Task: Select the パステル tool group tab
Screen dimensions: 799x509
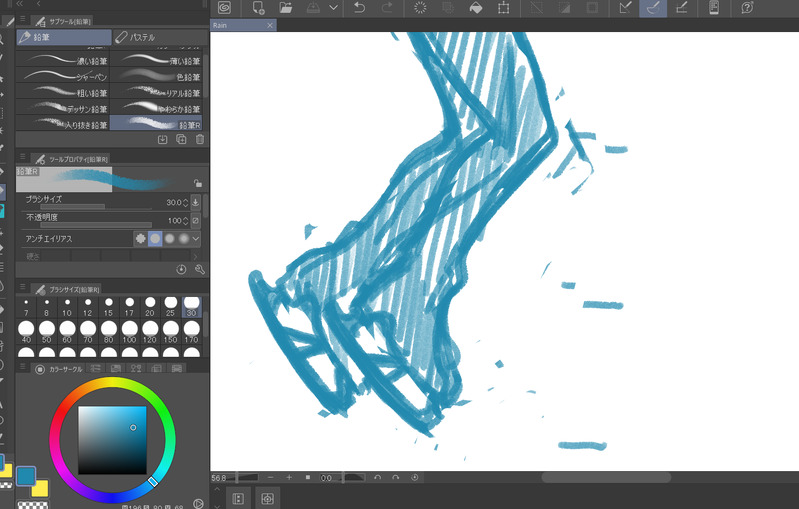Action: [x=160, y=37]
